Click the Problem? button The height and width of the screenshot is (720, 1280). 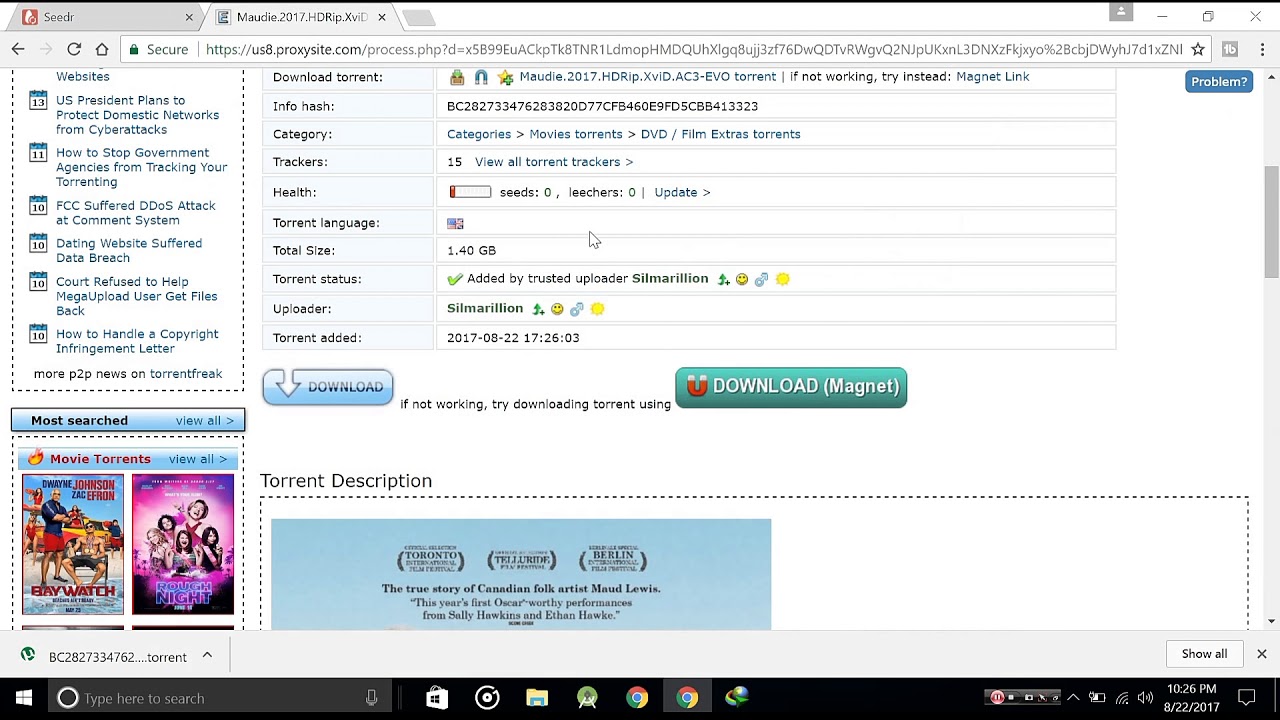[1219, 82]
